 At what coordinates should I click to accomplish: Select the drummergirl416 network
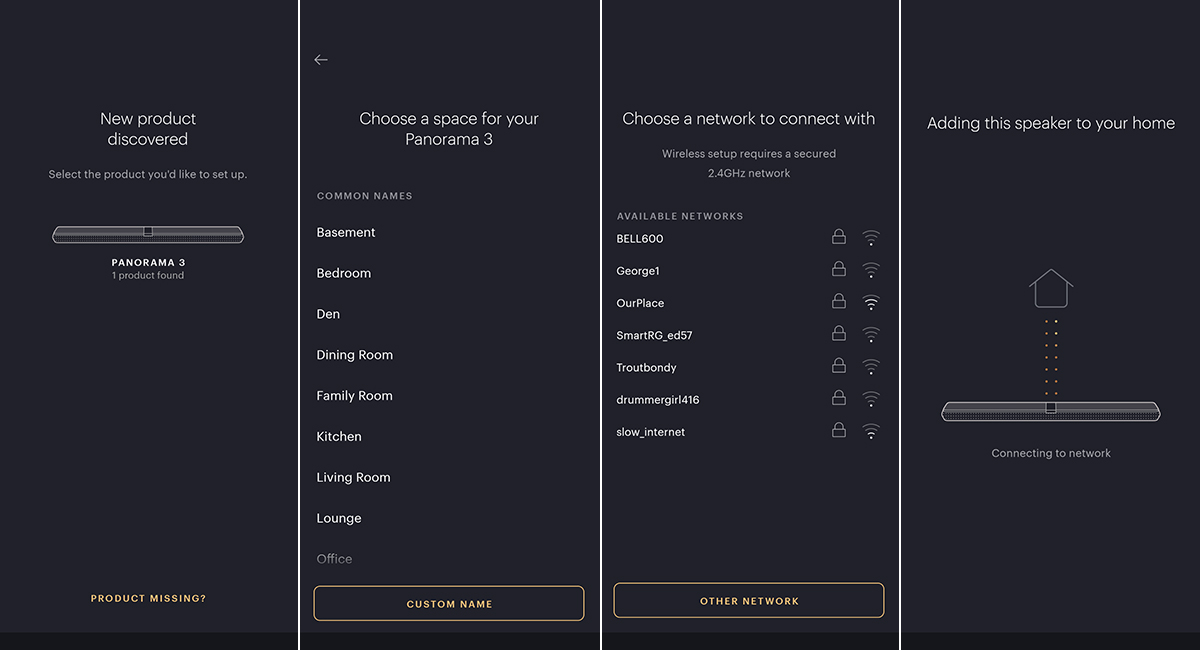coord(749,399)
